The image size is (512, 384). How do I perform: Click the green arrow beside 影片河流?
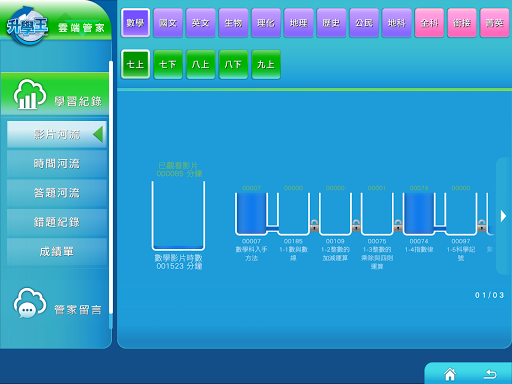click(x=98, y=134)
